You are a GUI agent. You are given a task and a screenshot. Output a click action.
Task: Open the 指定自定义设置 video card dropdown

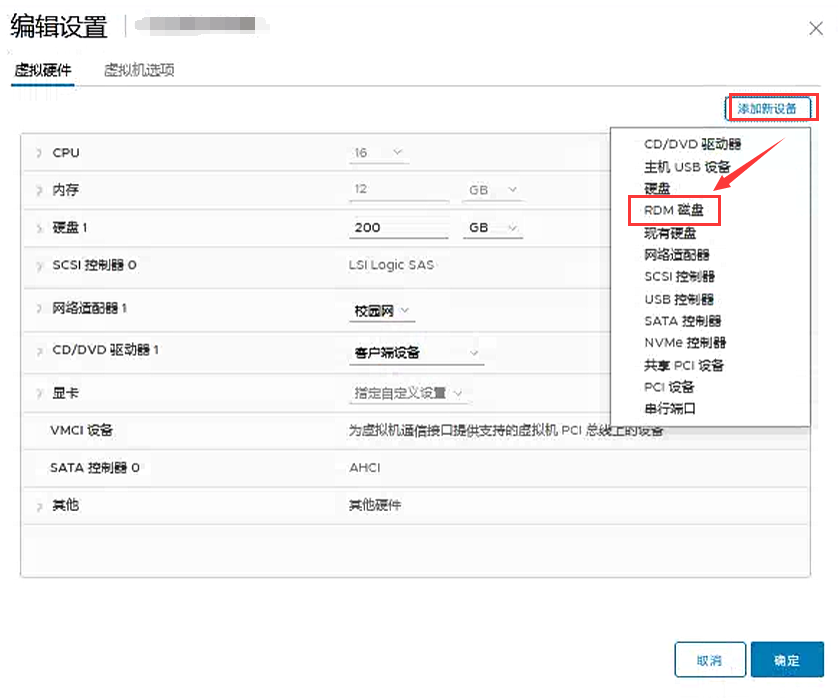(408, 393)
